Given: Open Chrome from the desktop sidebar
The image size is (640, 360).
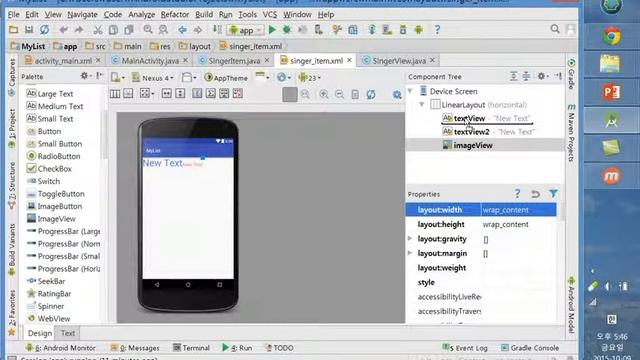Looking at the screenshot, I should point(611,37).
